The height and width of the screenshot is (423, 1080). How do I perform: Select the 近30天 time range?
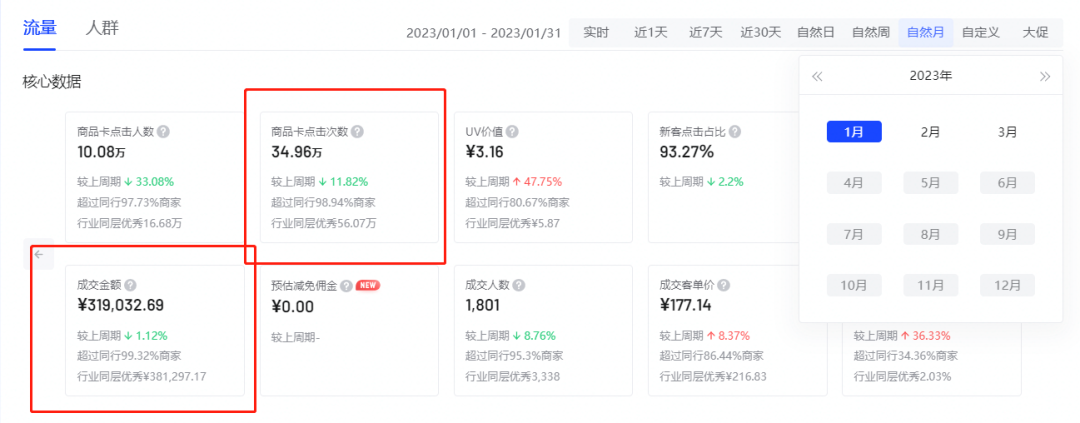(x=760, y=32)
